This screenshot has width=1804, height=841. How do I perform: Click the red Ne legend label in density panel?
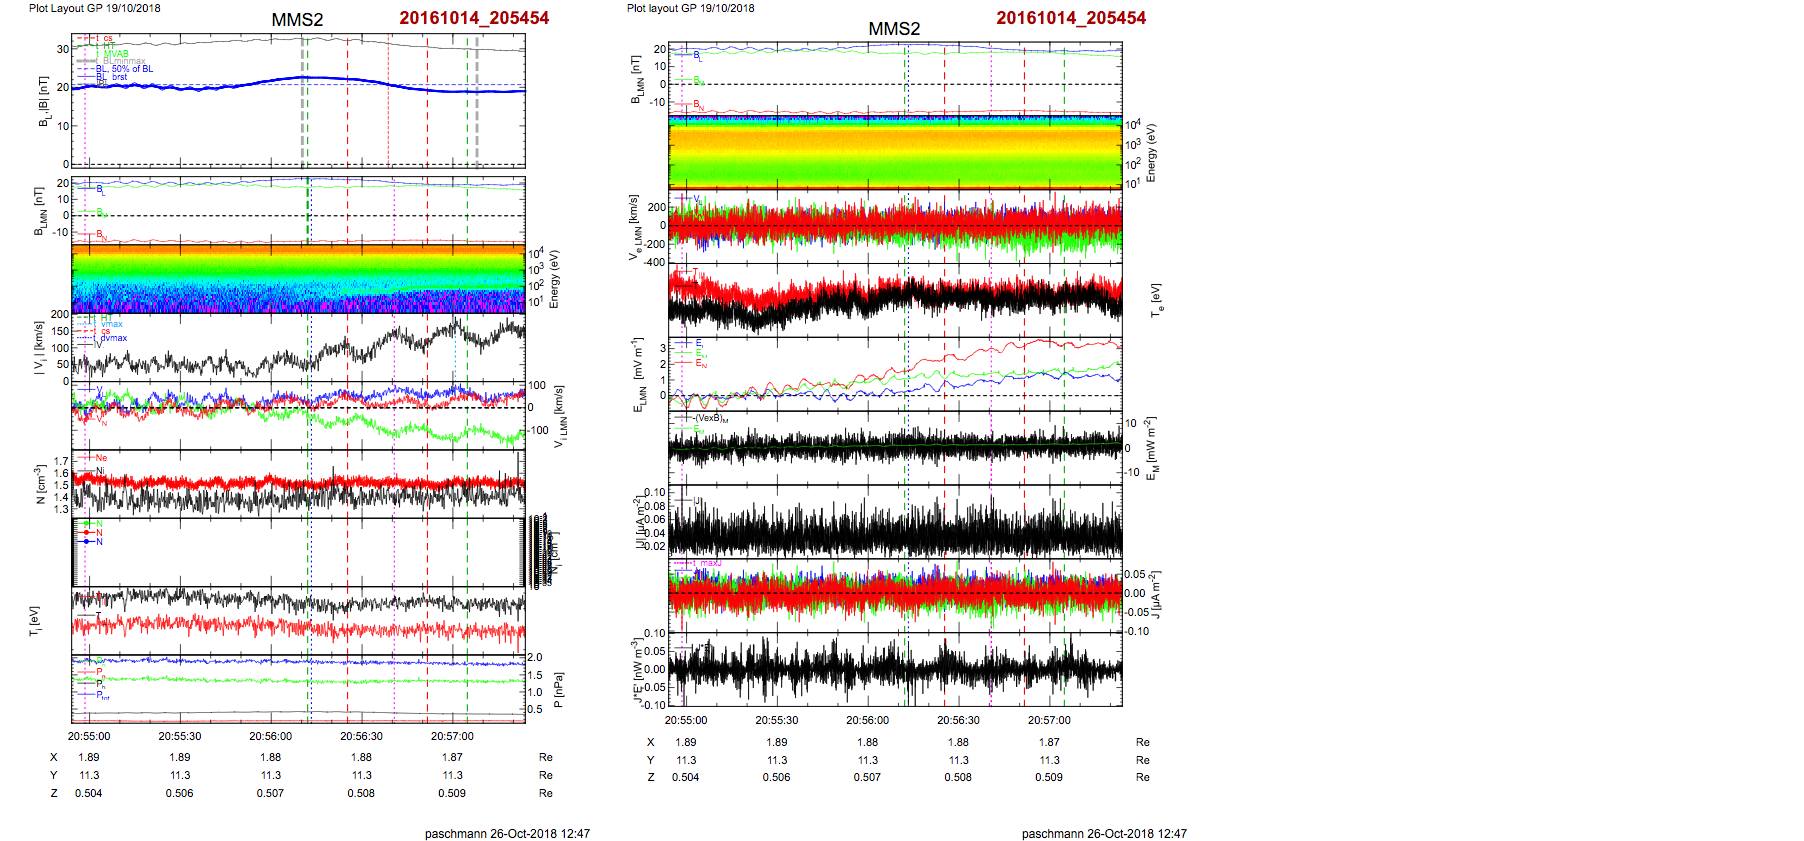101,458
